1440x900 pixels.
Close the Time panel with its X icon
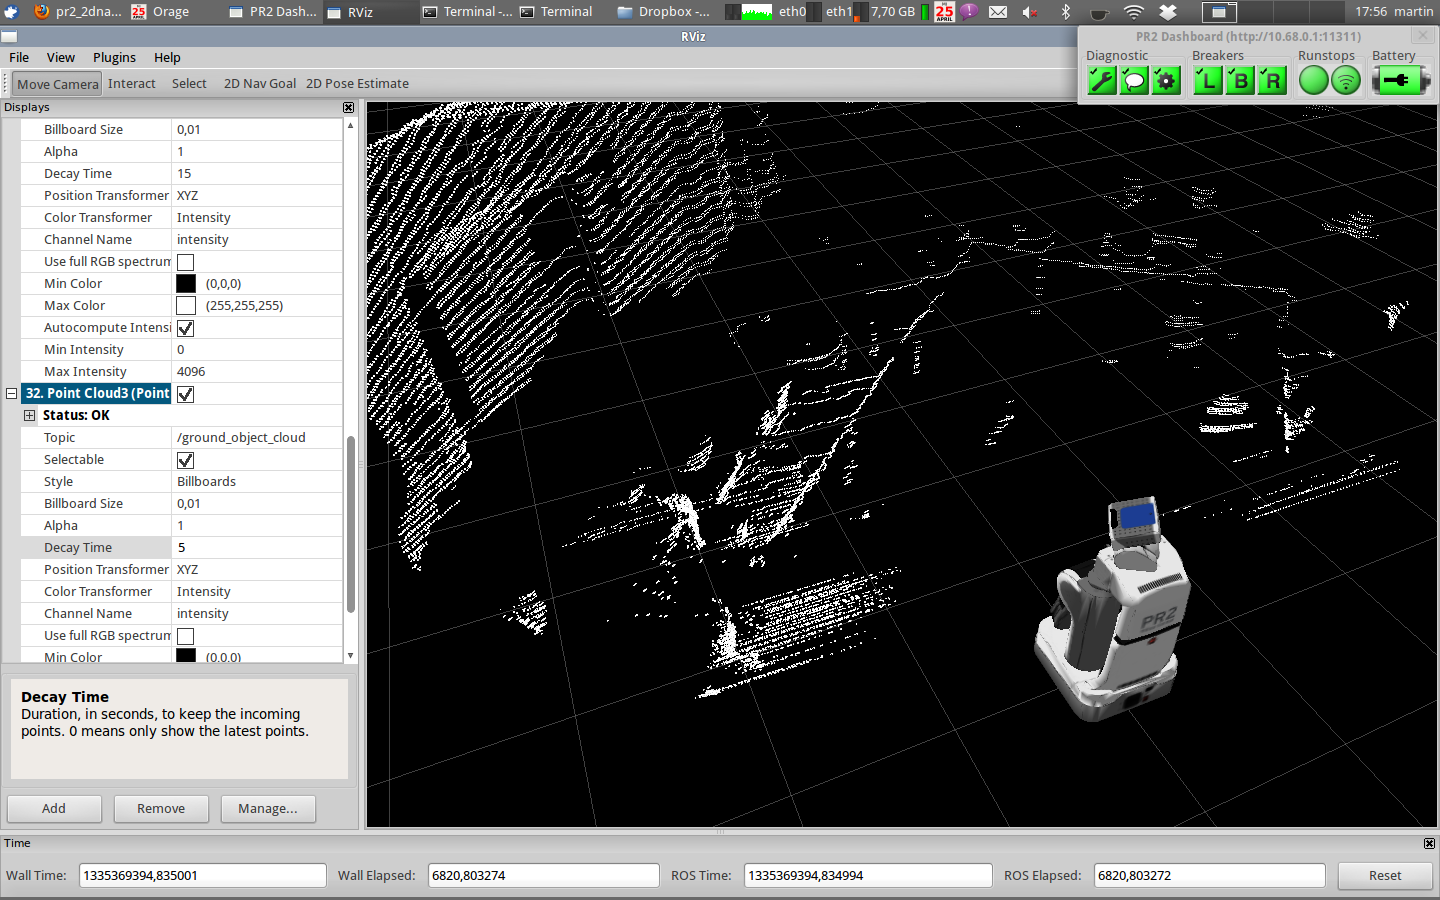pyautogui.click(x=1429, y=843)
